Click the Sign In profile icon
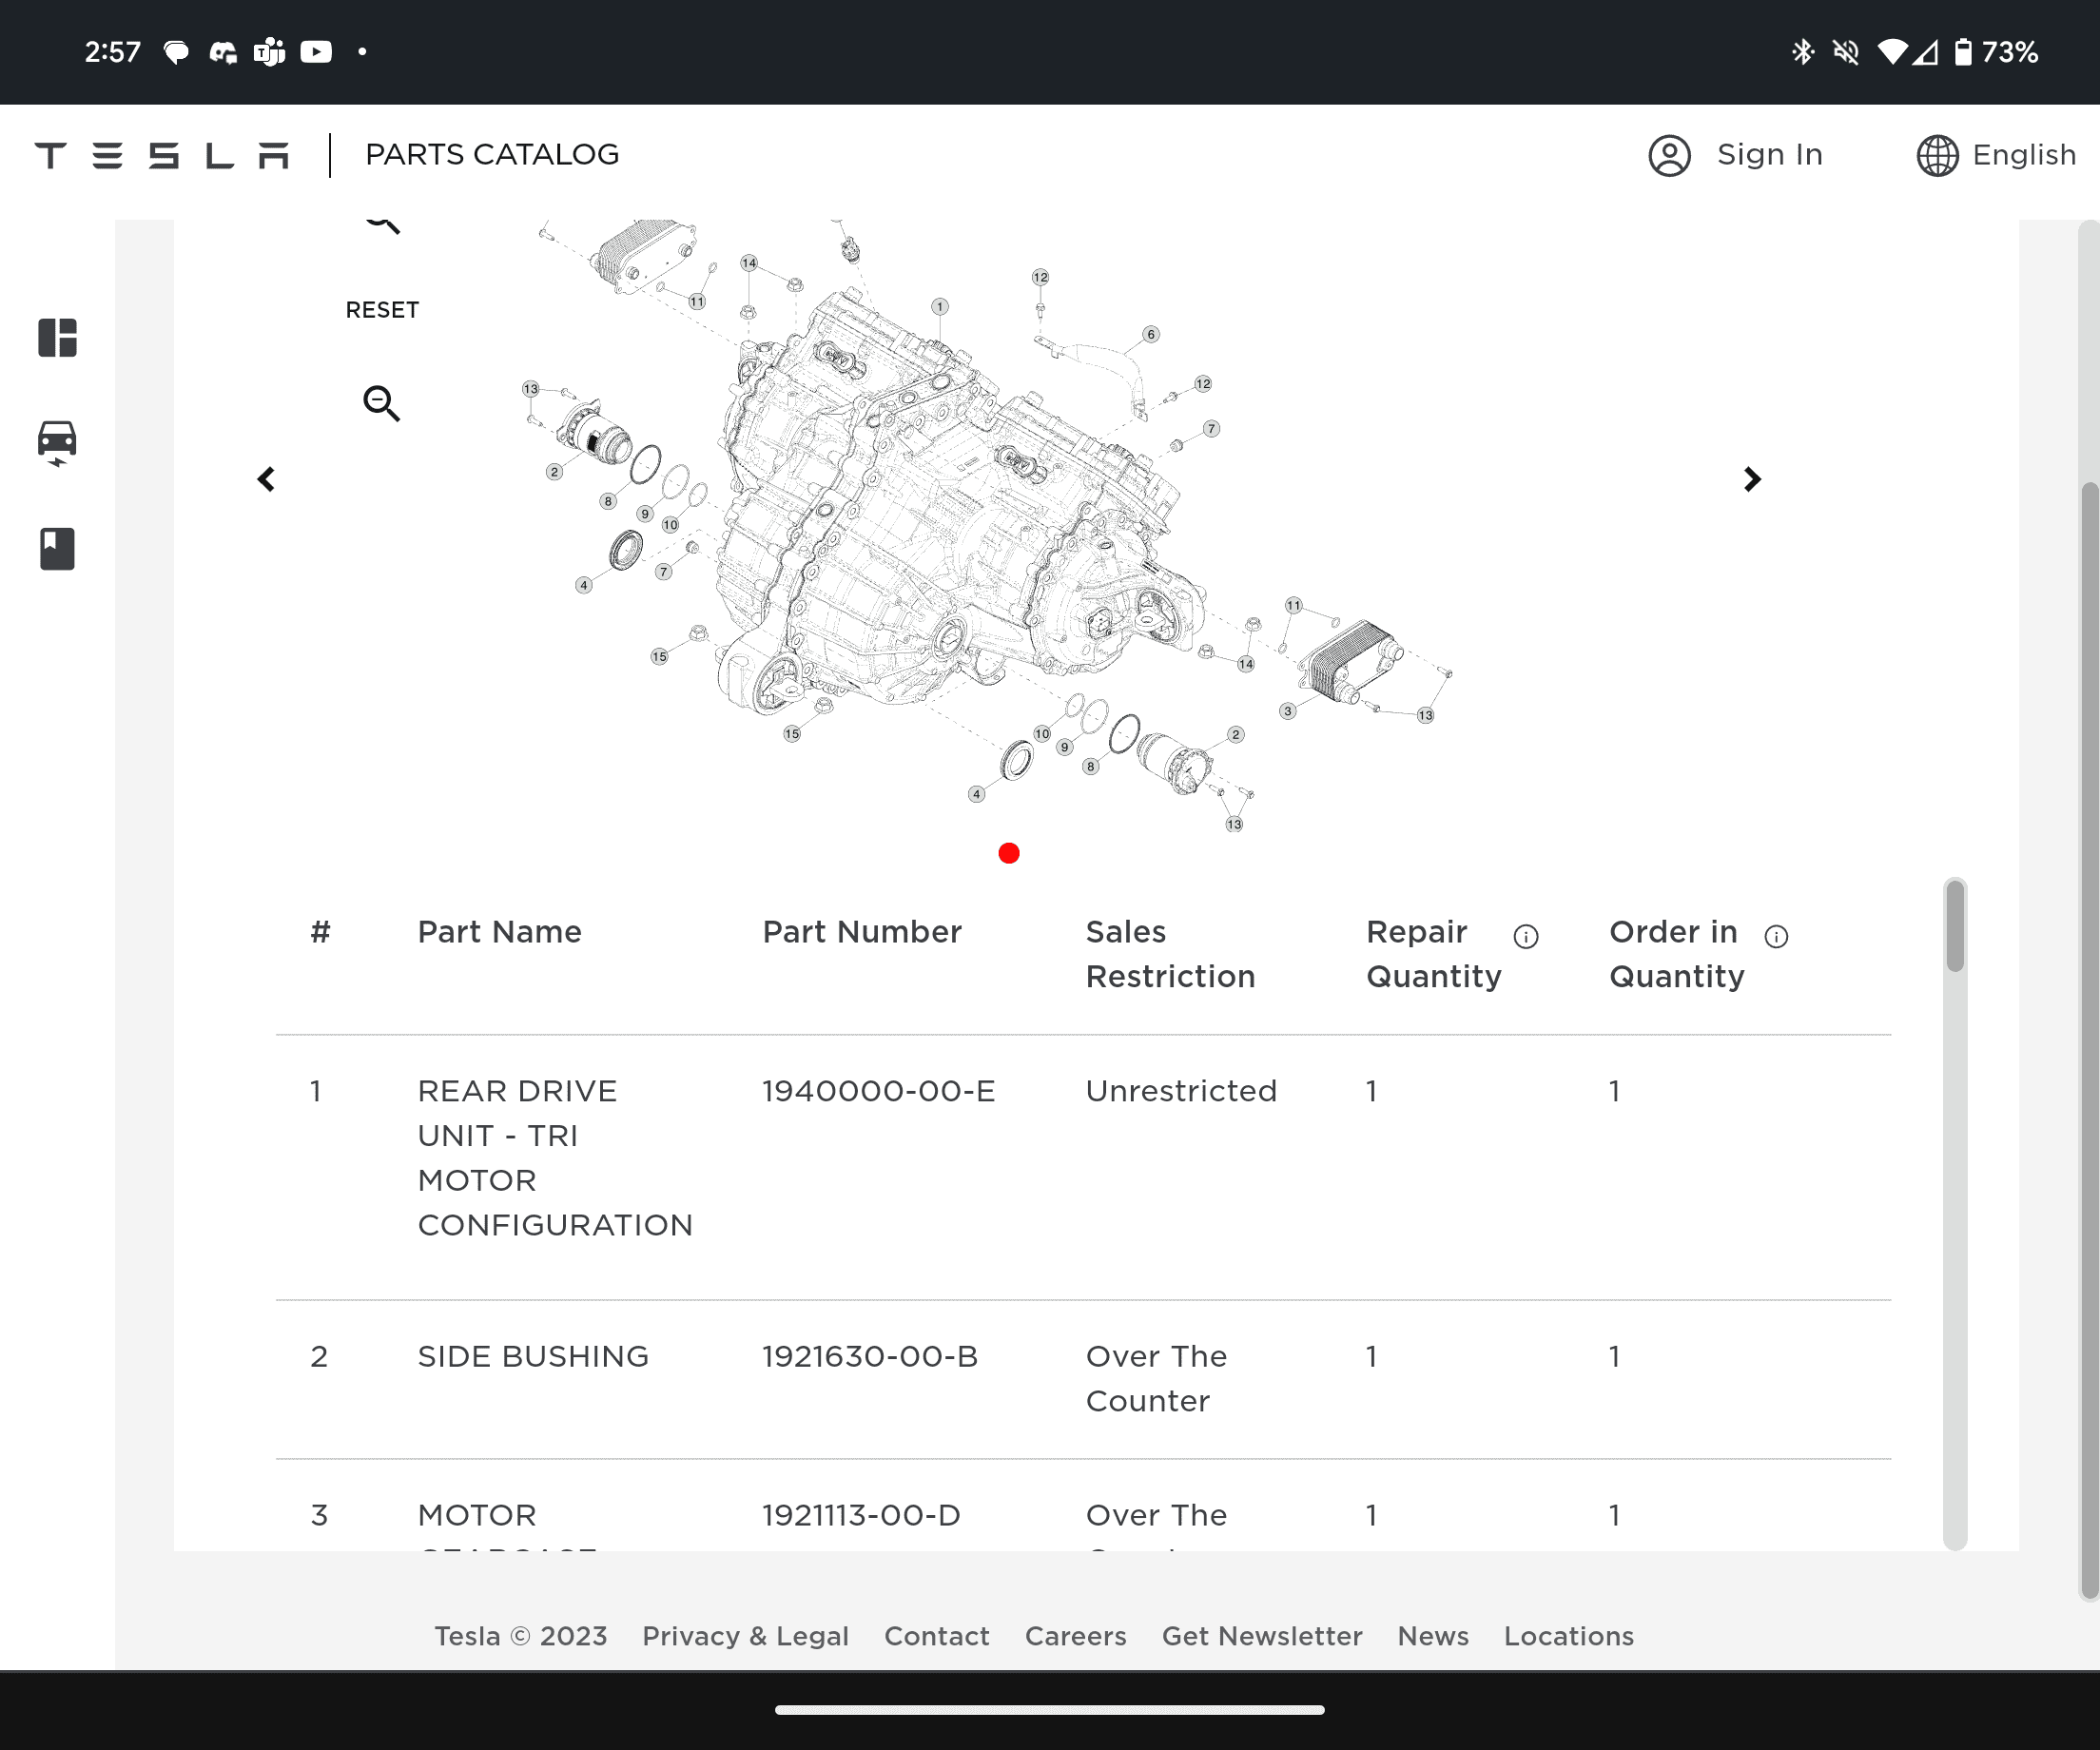The image size is (2100, 1750). [1669, 155]
